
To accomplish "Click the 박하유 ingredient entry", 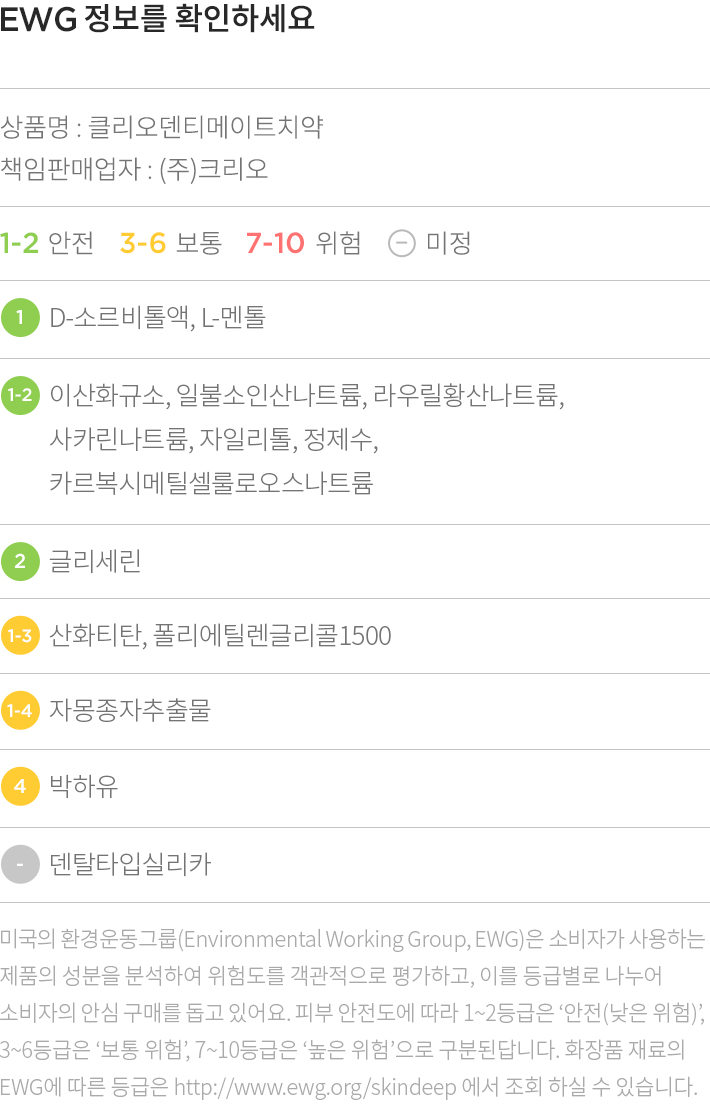I will tap(83, 786).
